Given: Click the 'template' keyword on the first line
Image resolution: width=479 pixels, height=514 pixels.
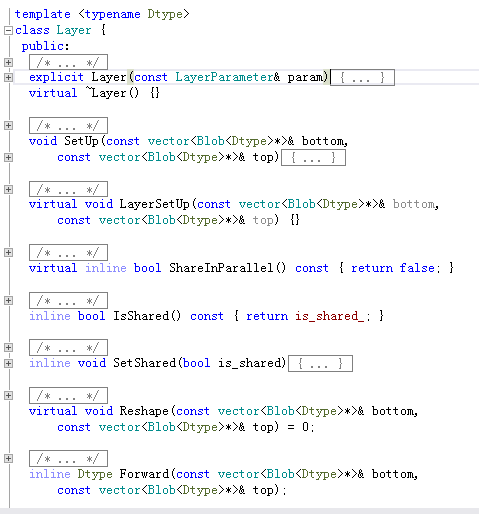Looking at the screenshot, I should pyautogui.click(x=43, y=14).
